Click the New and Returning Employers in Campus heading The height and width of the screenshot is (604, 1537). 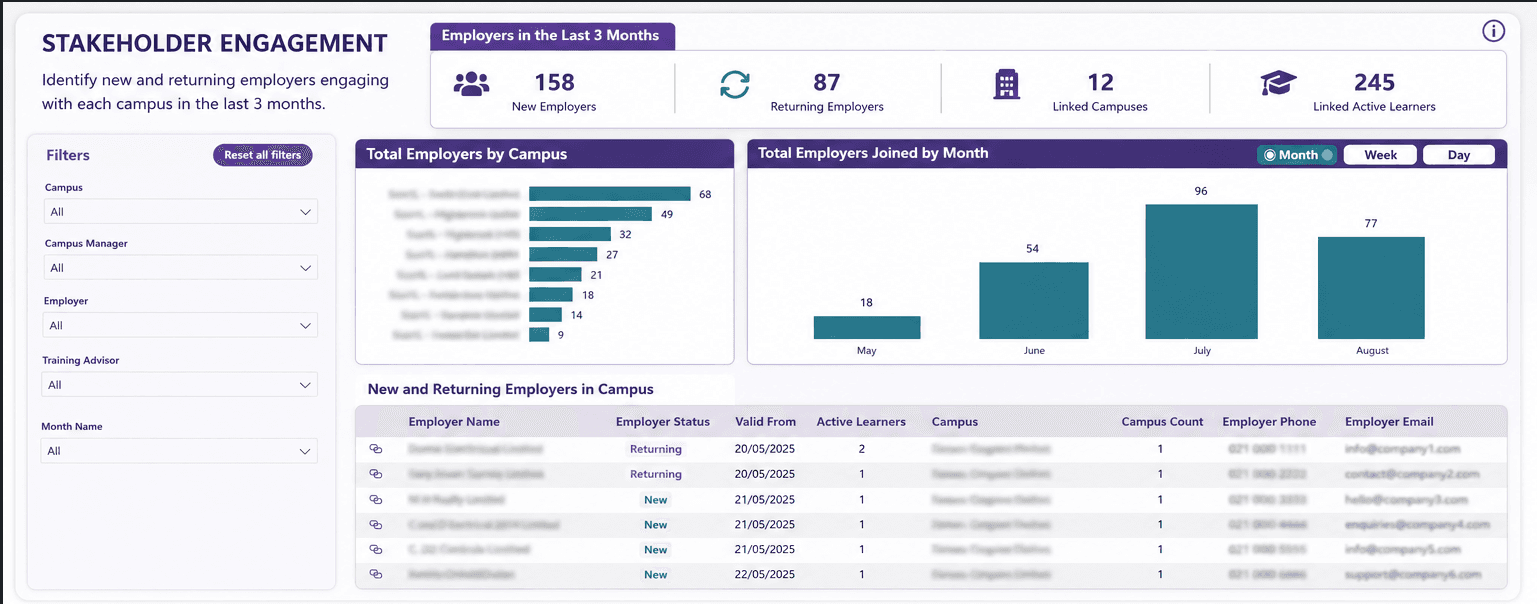(511, 389)
